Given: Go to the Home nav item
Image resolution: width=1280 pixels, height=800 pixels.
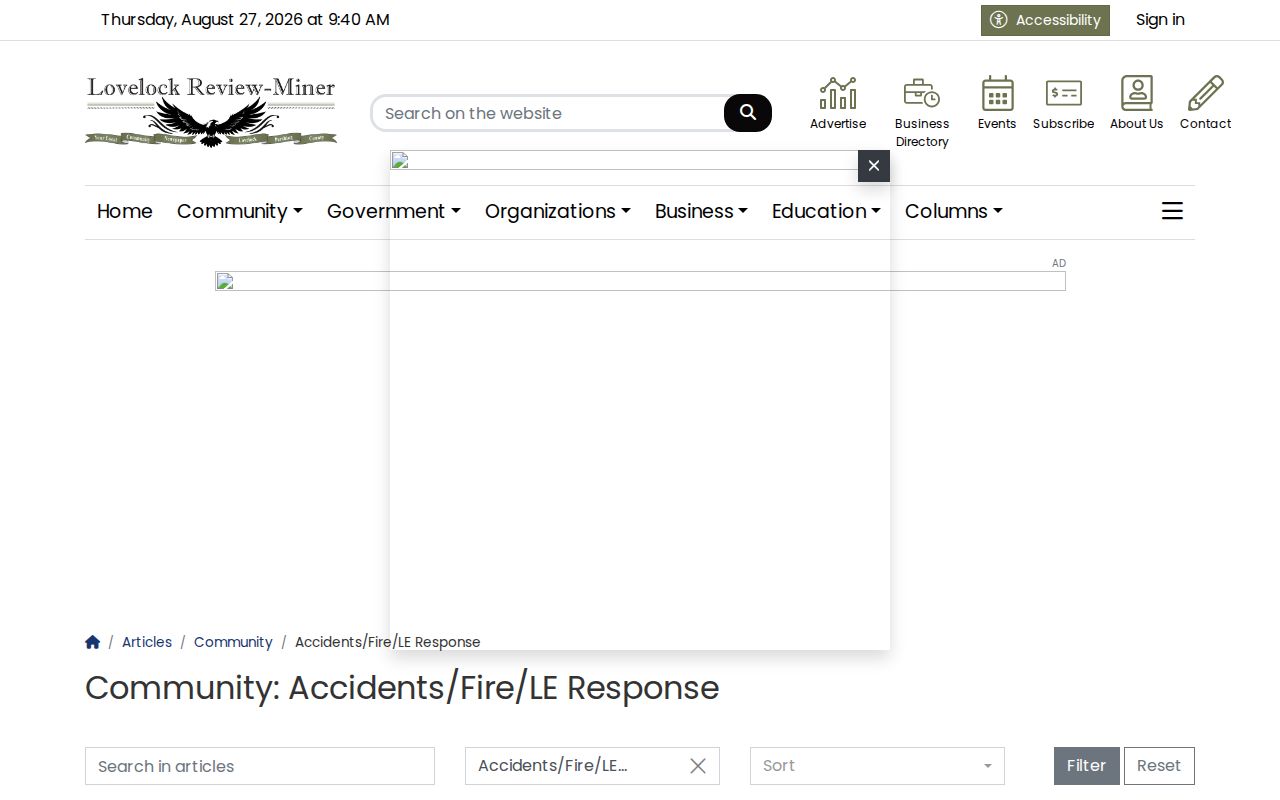Looking at the screenshot, I should 125,211.
